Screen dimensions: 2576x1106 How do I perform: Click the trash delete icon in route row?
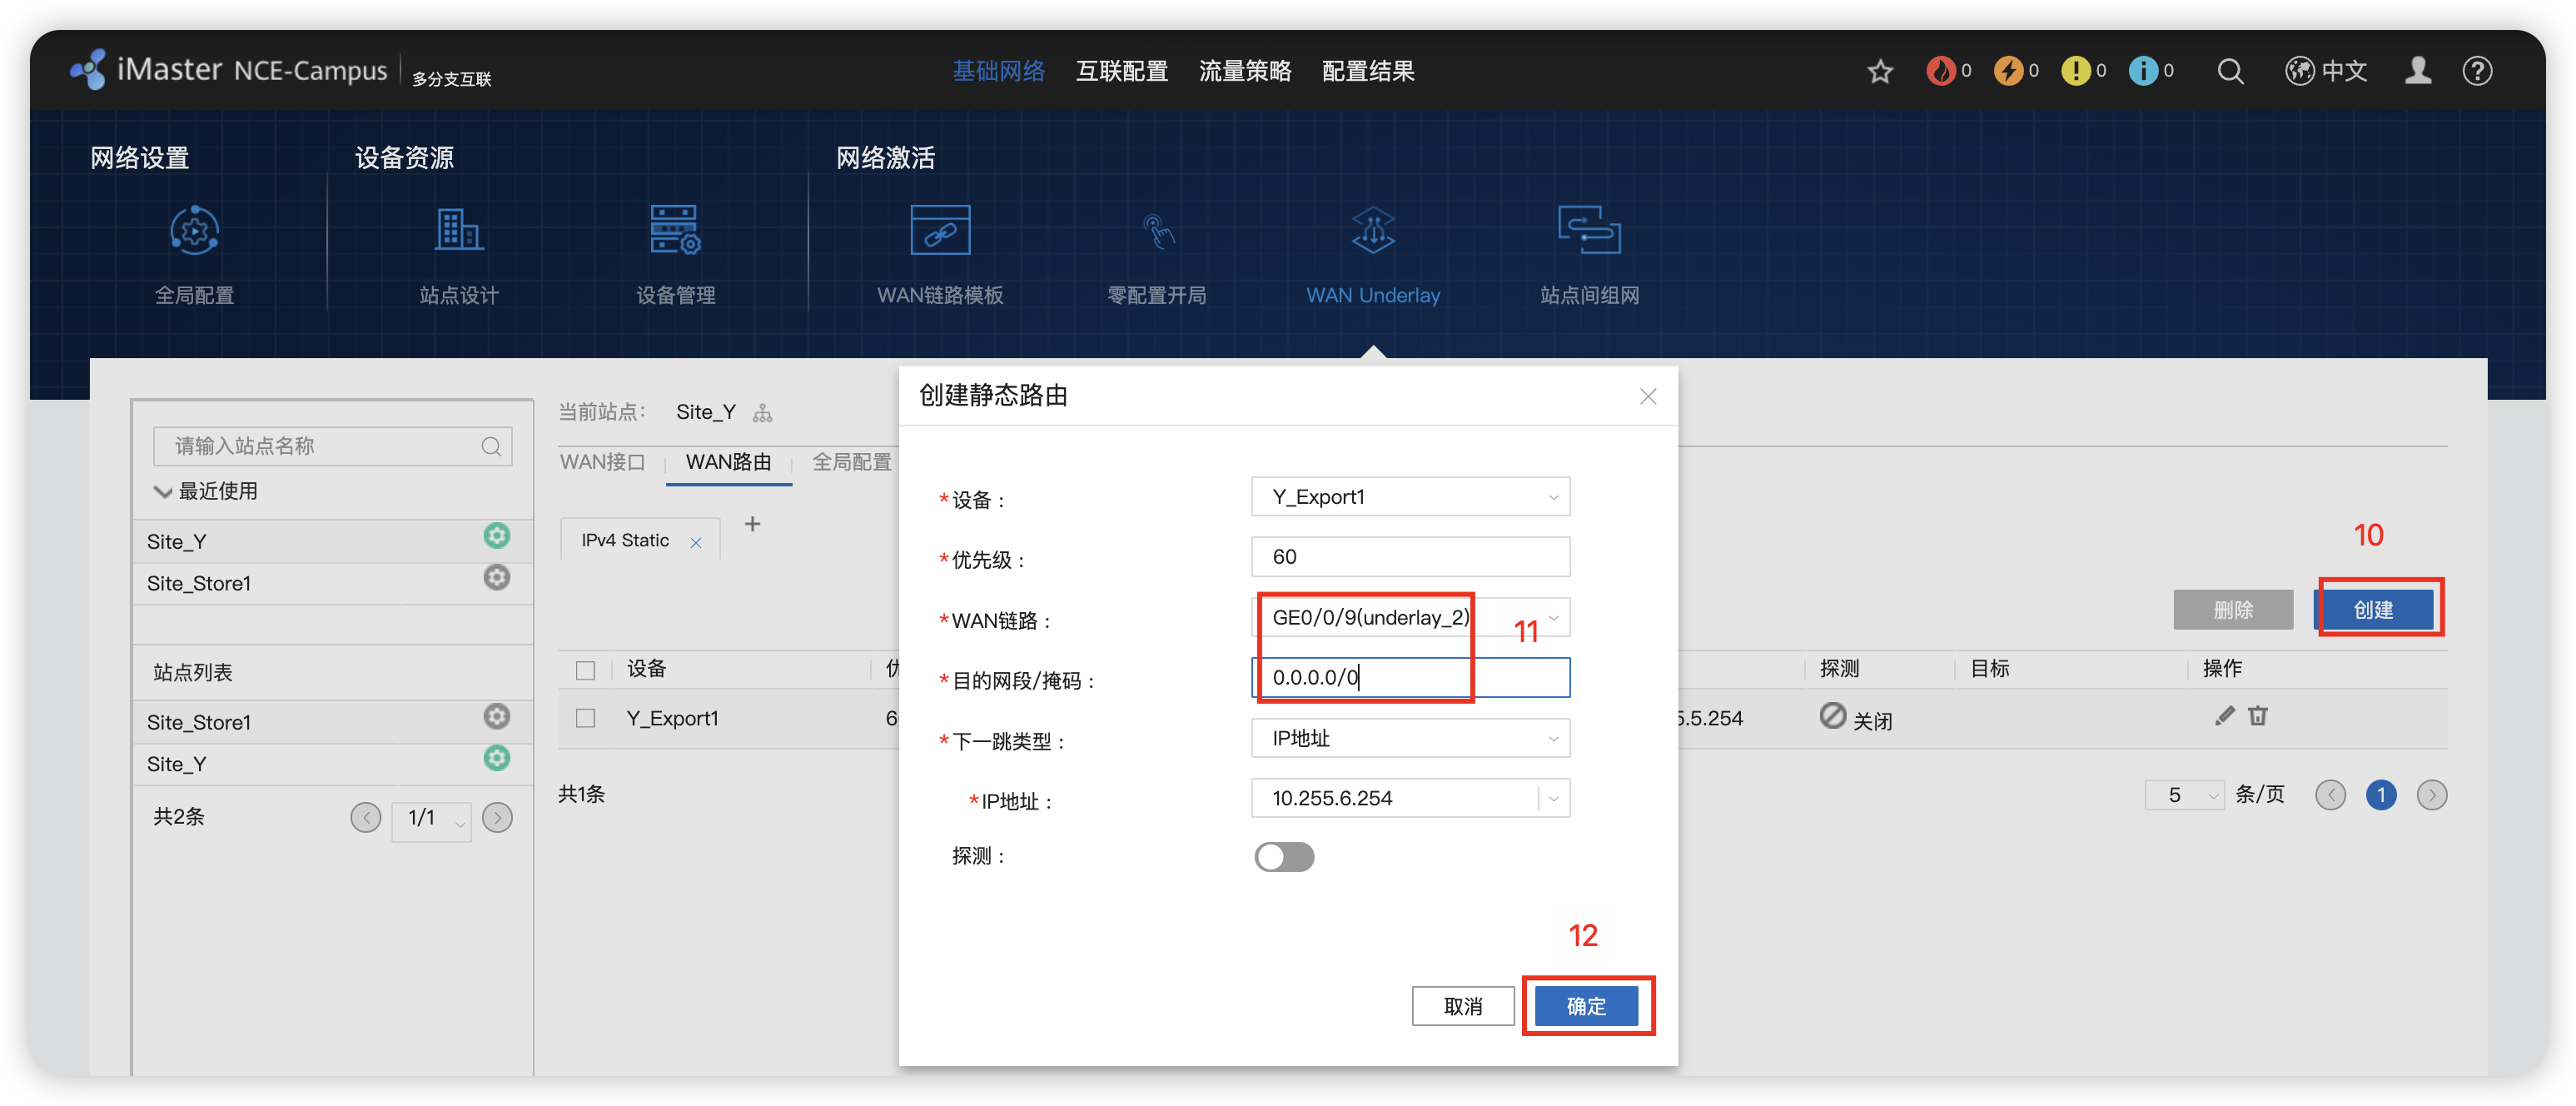point(2258,716)
